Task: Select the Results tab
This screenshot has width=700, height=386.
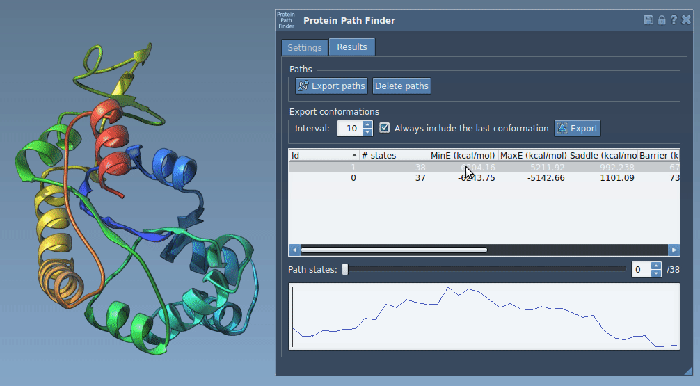Action: [352, 47]
